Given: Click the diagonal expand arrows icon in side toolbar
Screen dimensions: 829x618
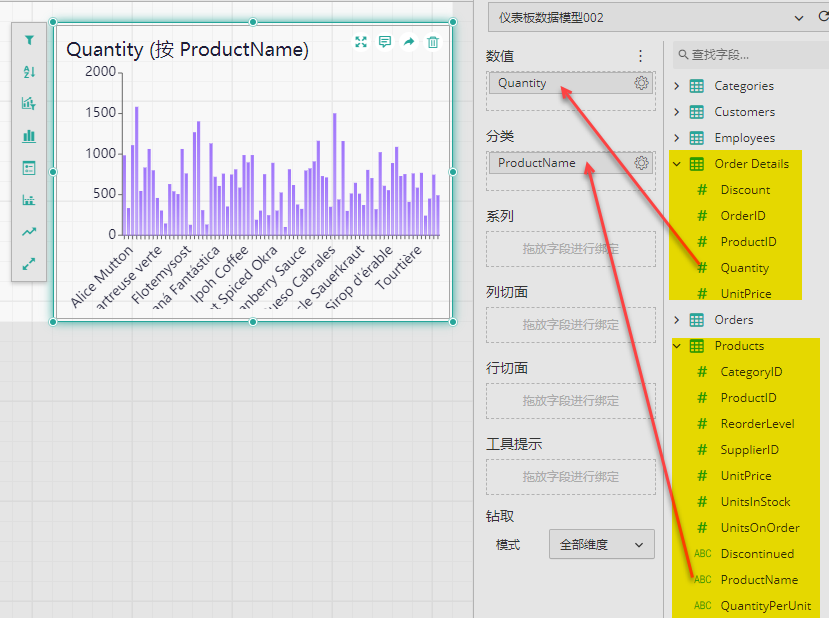Looking at the screenshot, I should tap(29, 264).
